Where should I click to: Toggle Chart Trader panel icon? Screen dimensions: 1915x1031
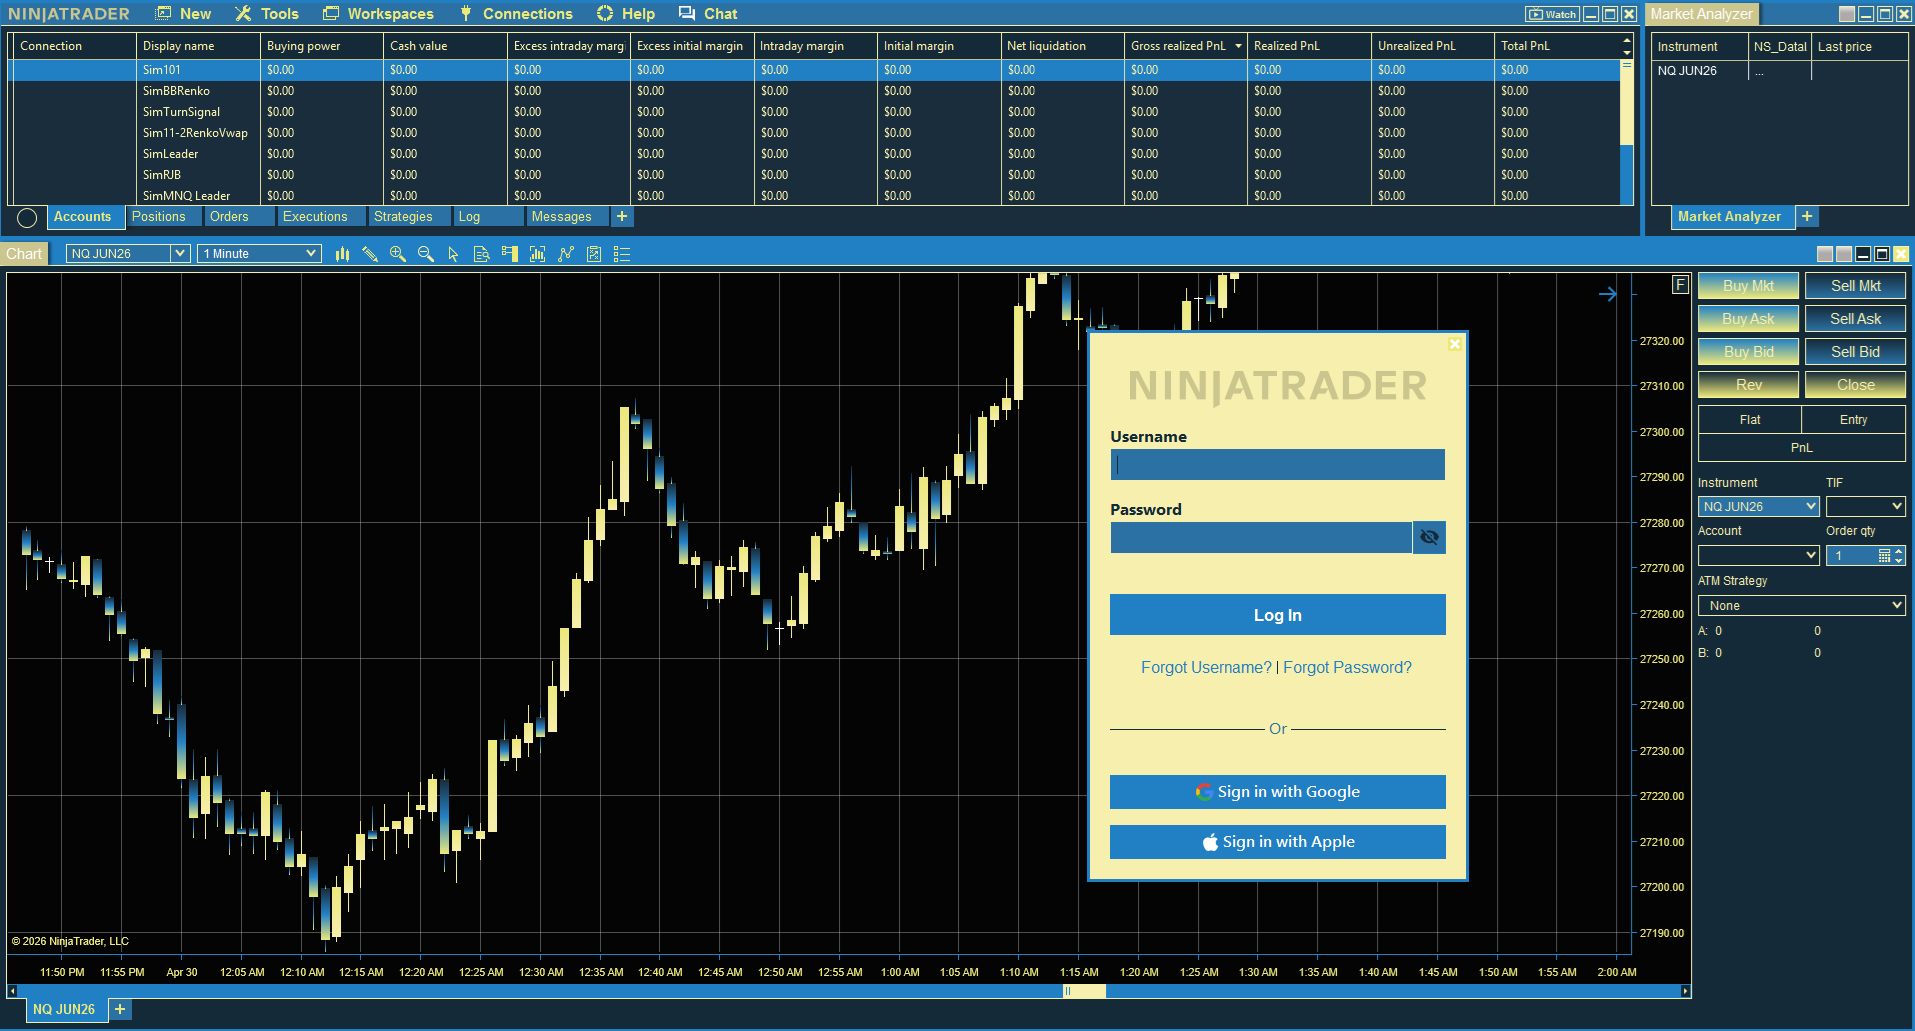tap(509, 254)
